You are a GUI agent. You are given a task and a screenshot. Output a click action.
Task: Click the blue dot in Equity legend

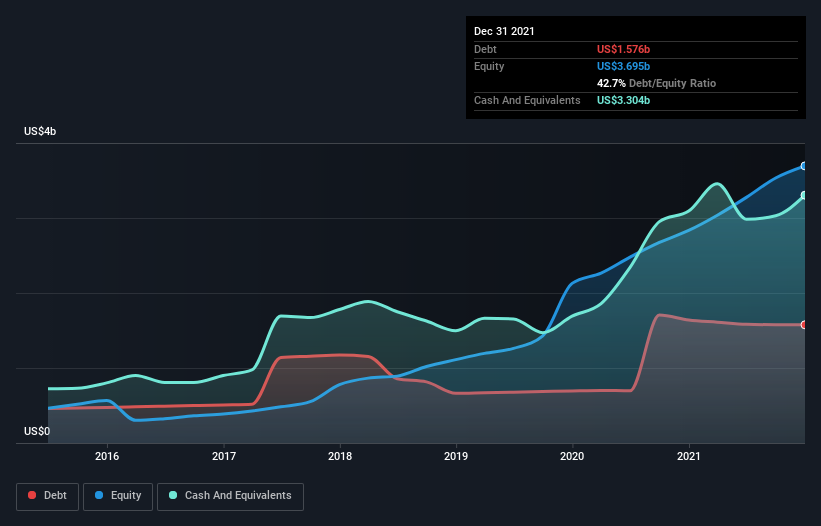pyautogui.click(x=98, y=495)
